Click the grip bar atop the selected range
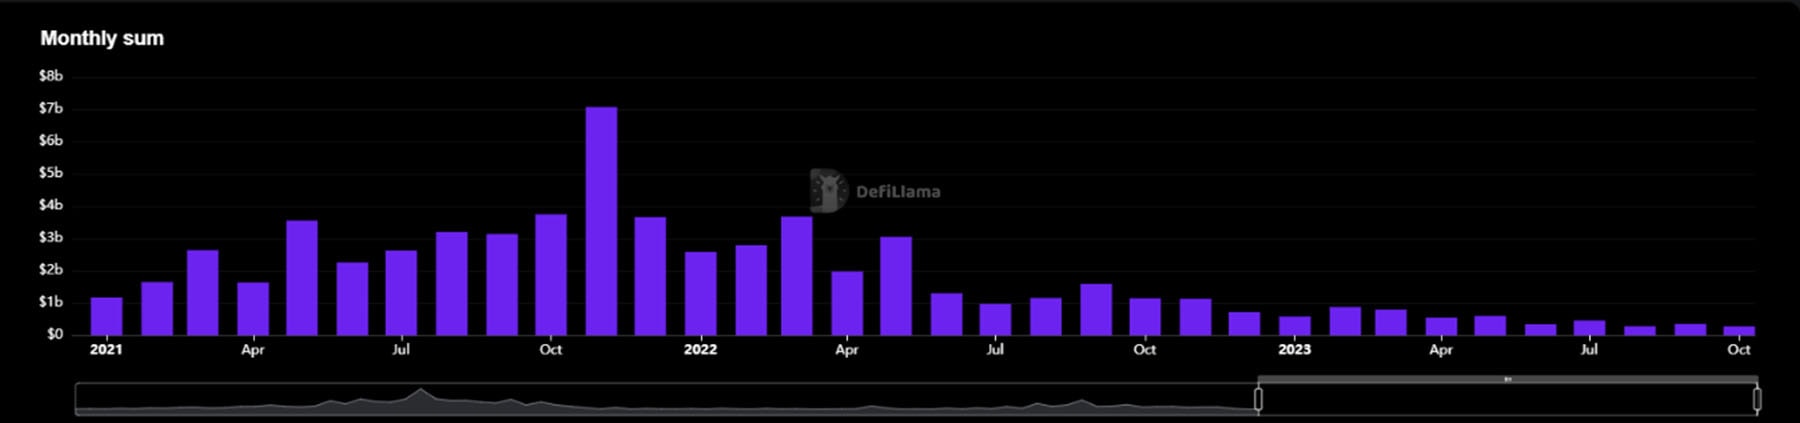Viewport: 1800px width, 423px height. [1507, 379]
